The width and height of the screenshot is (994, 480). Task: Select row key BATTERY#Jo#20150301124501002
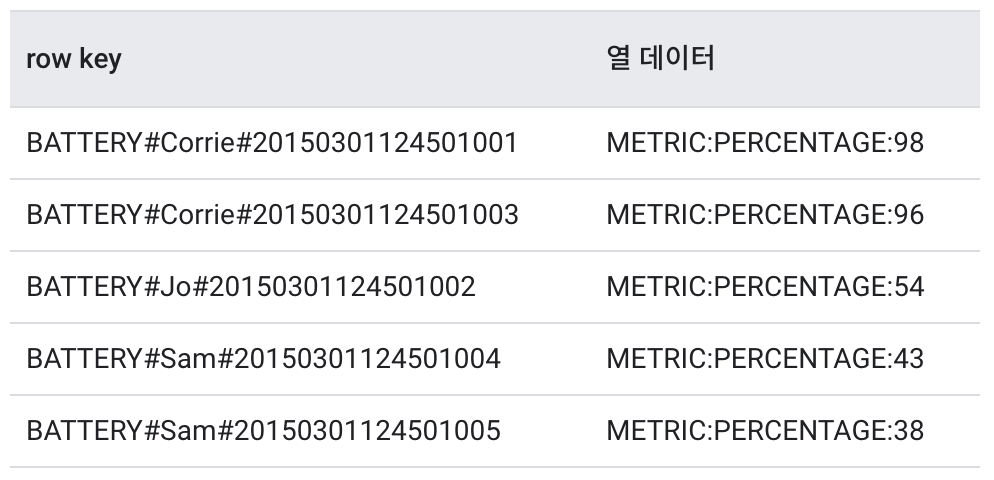click(x=251, y=287)
